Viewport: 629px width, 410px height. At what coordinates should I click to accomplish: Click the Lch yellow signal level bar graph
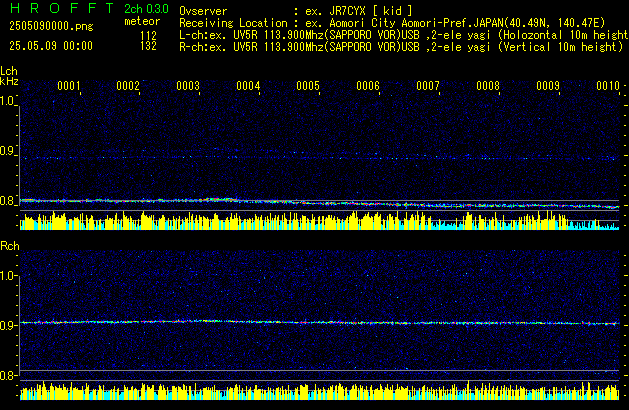pyautogui.click(x=319, y=220)
